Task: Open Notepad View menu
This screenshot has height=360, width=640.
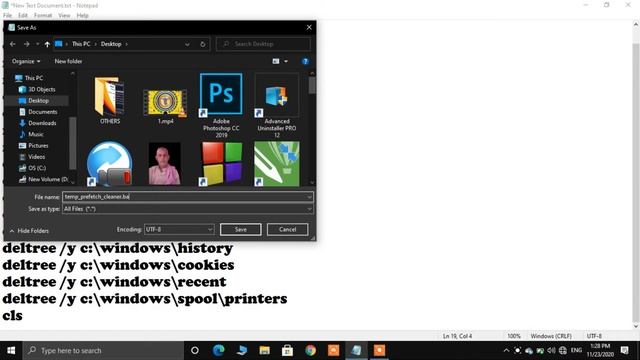Action: tap(64, 16)
